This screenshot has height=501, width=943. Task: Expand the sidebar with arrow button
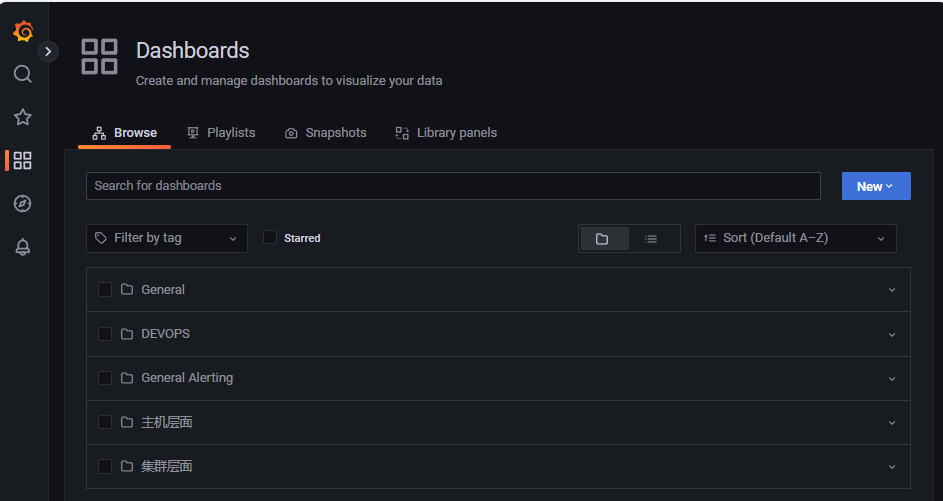[x=48, y=52]
